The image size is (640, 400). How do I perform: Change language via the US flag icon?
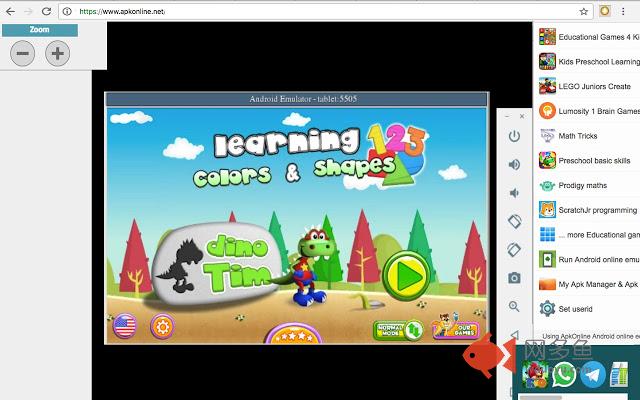[124, 326]
